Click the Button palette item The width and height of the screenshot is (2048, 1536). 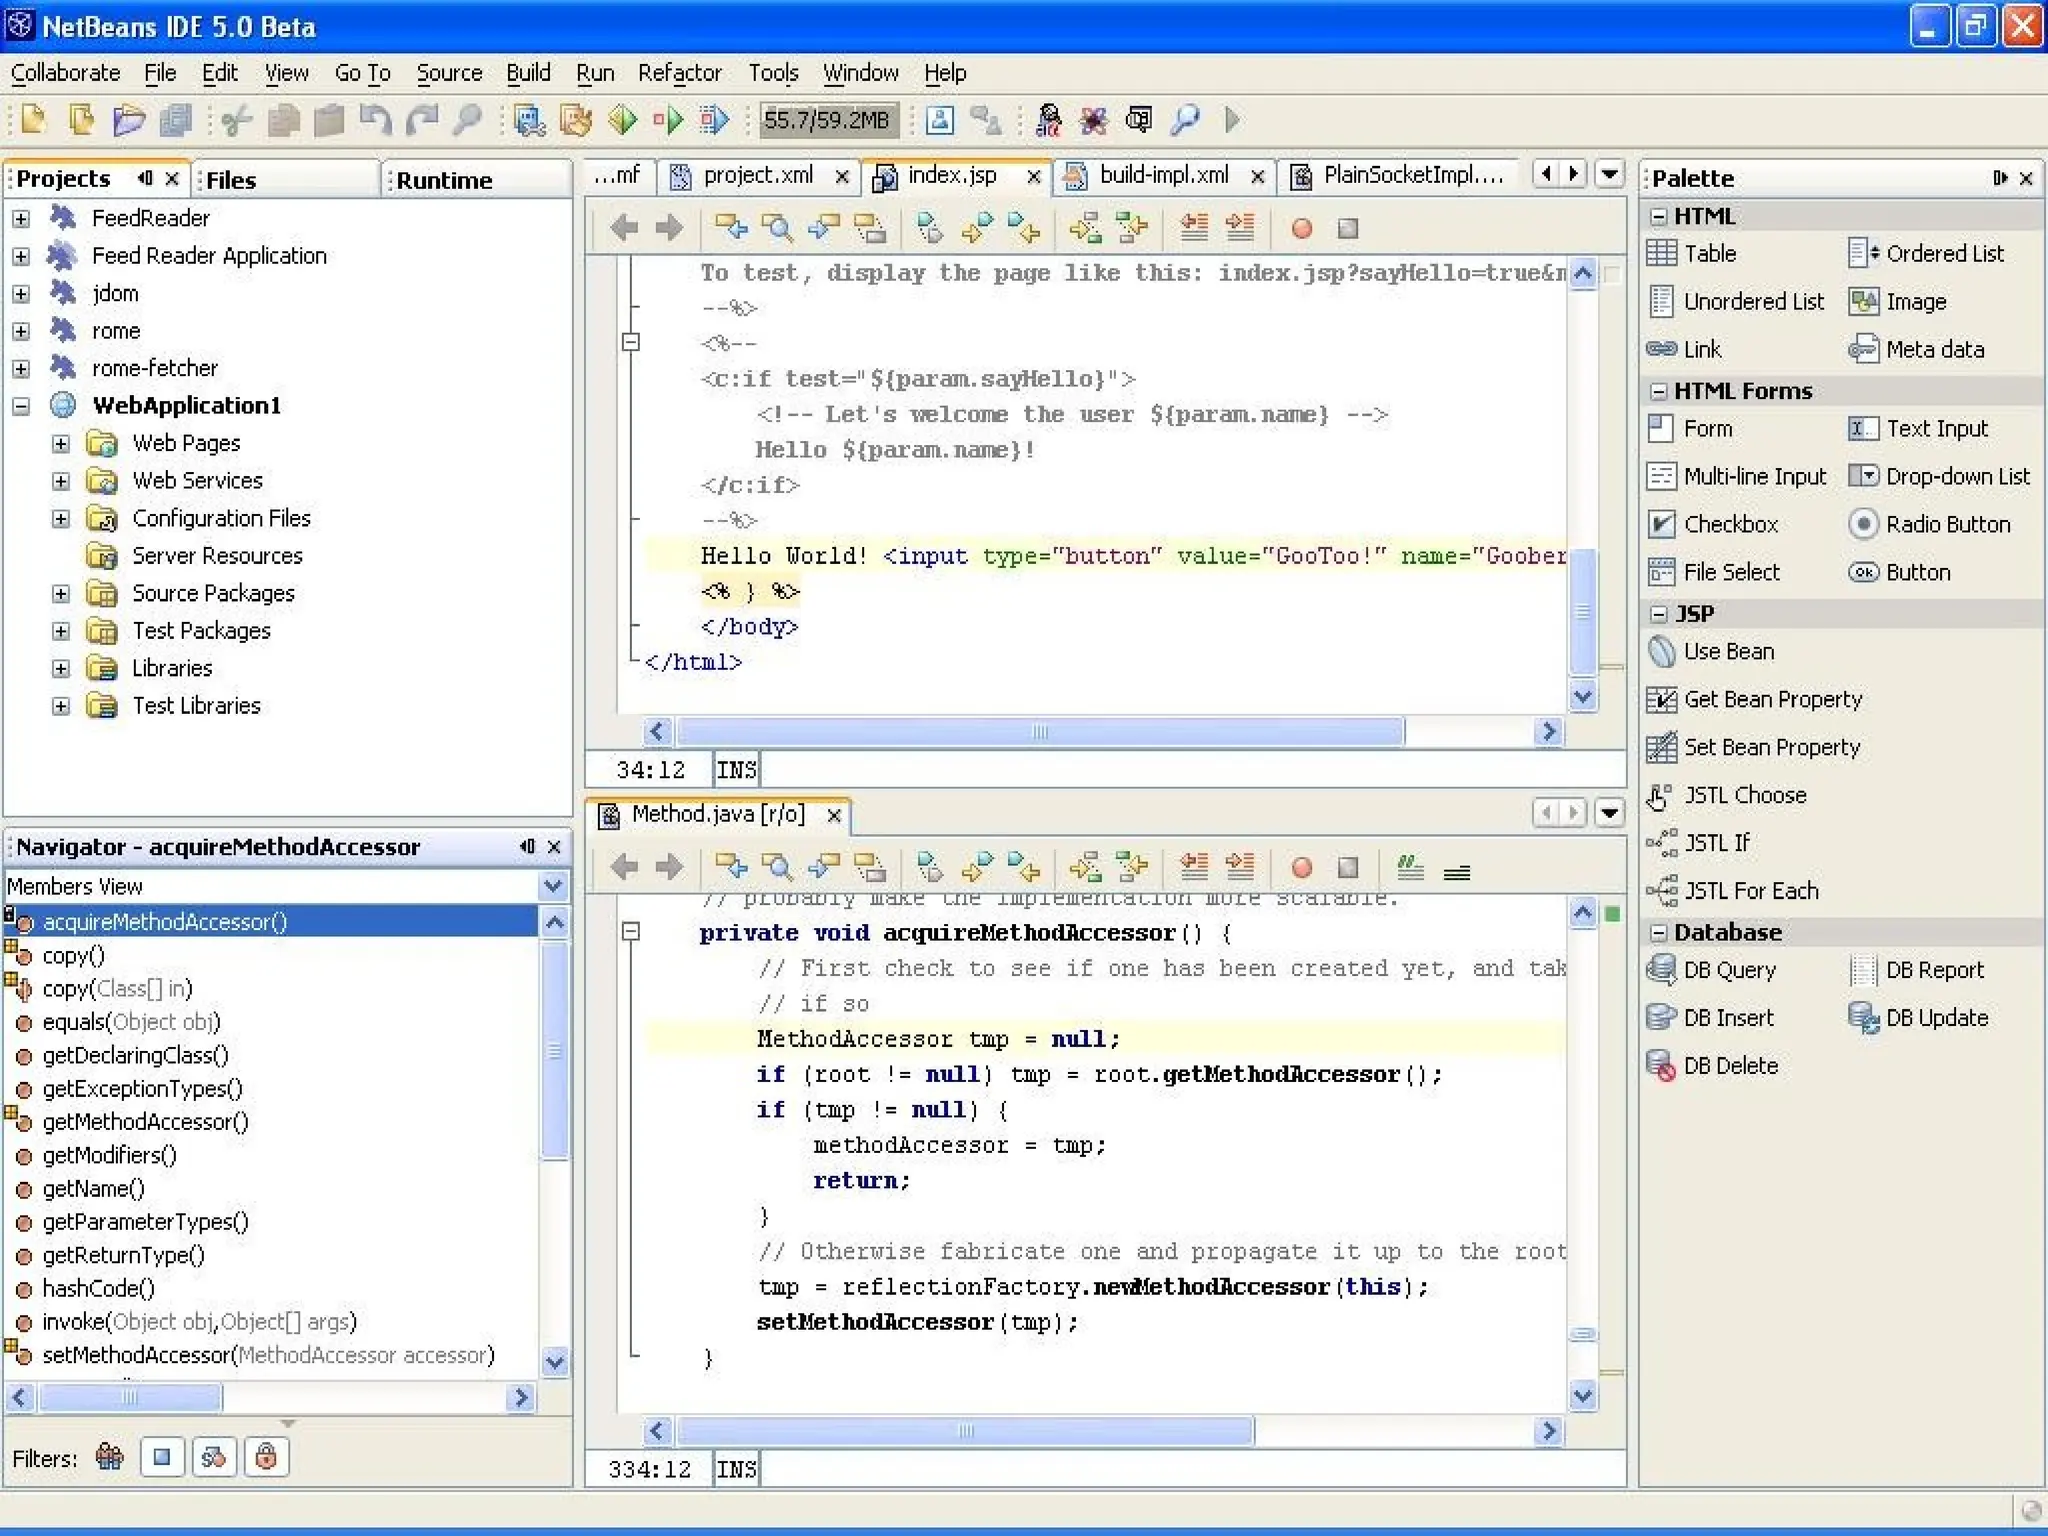tap(1900, 573)
